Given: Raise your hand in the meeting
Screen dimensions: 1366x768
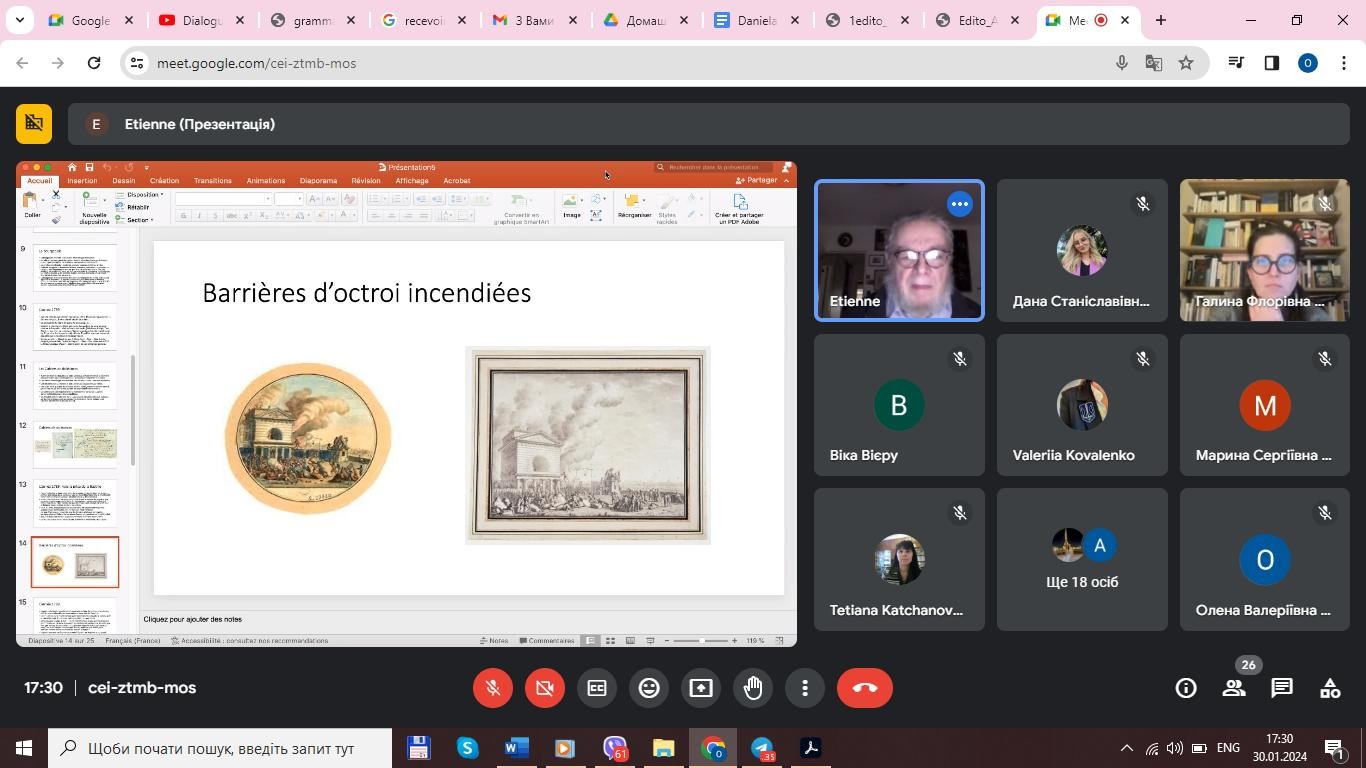Looking at the screenshot, I should (x=753, y=688).
